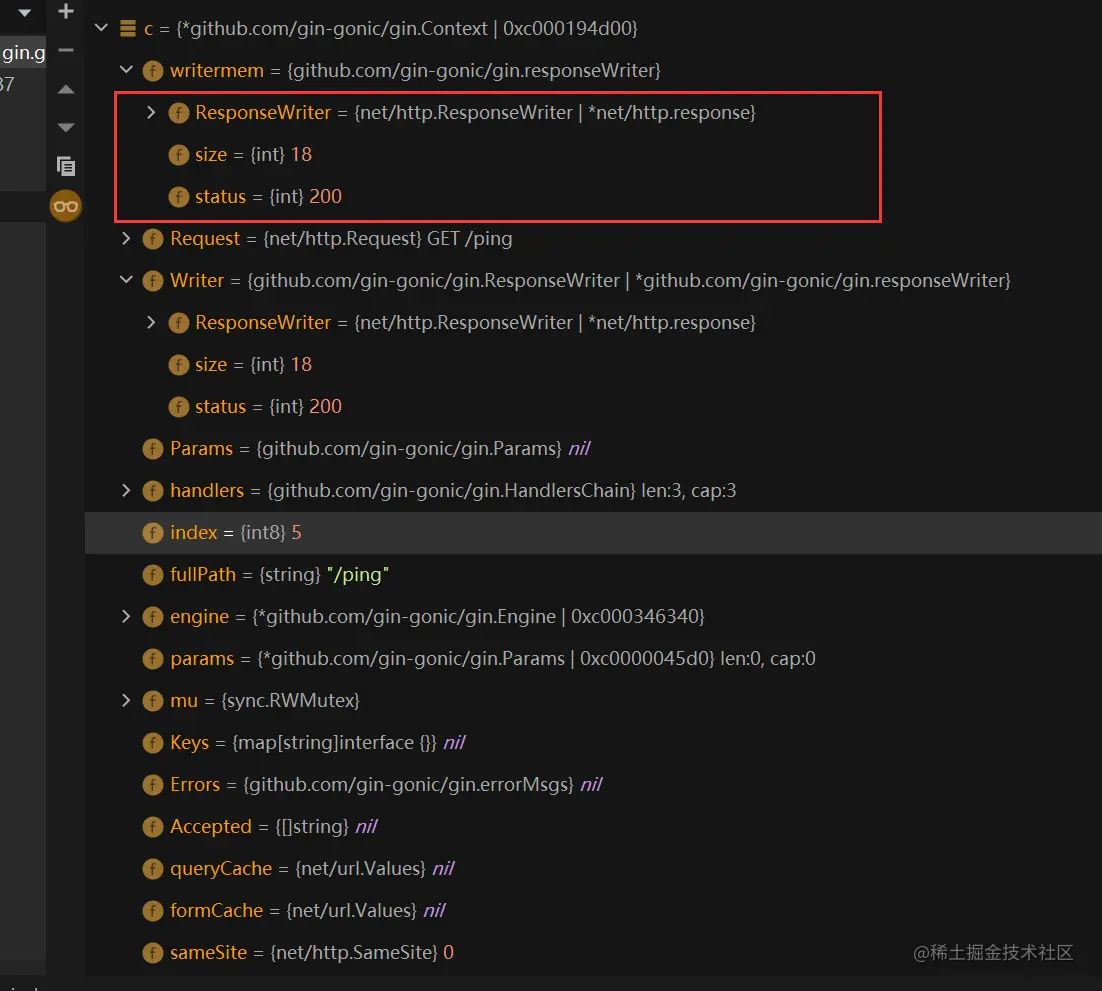This screenshot has width=1102, height=991.
Task: Click the field icon beside writermem
Action: pyautogui.click(x=153, y=70)
